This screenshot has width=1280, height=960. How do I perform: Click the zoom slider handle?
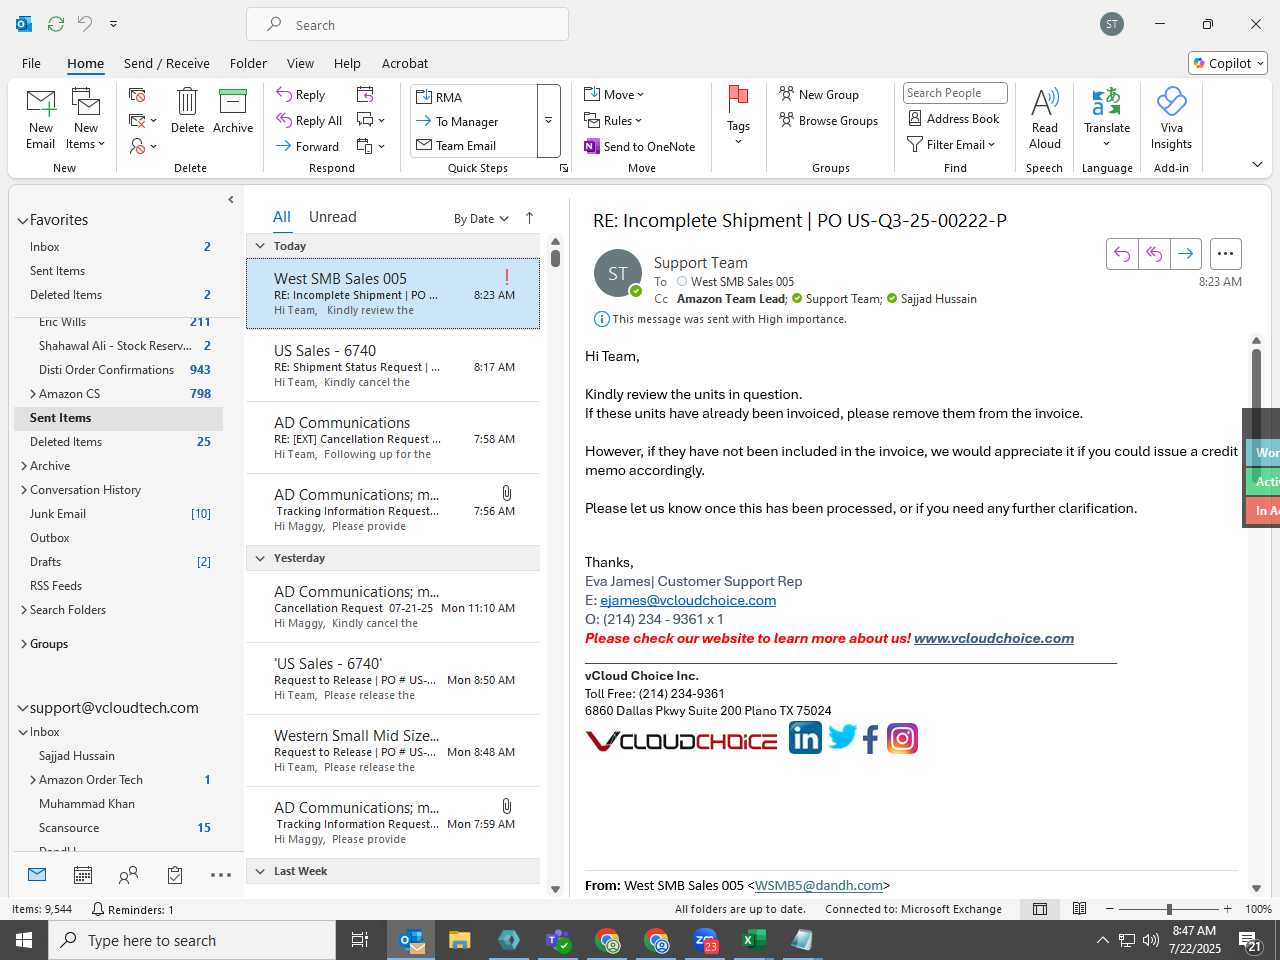[1169, 909]
